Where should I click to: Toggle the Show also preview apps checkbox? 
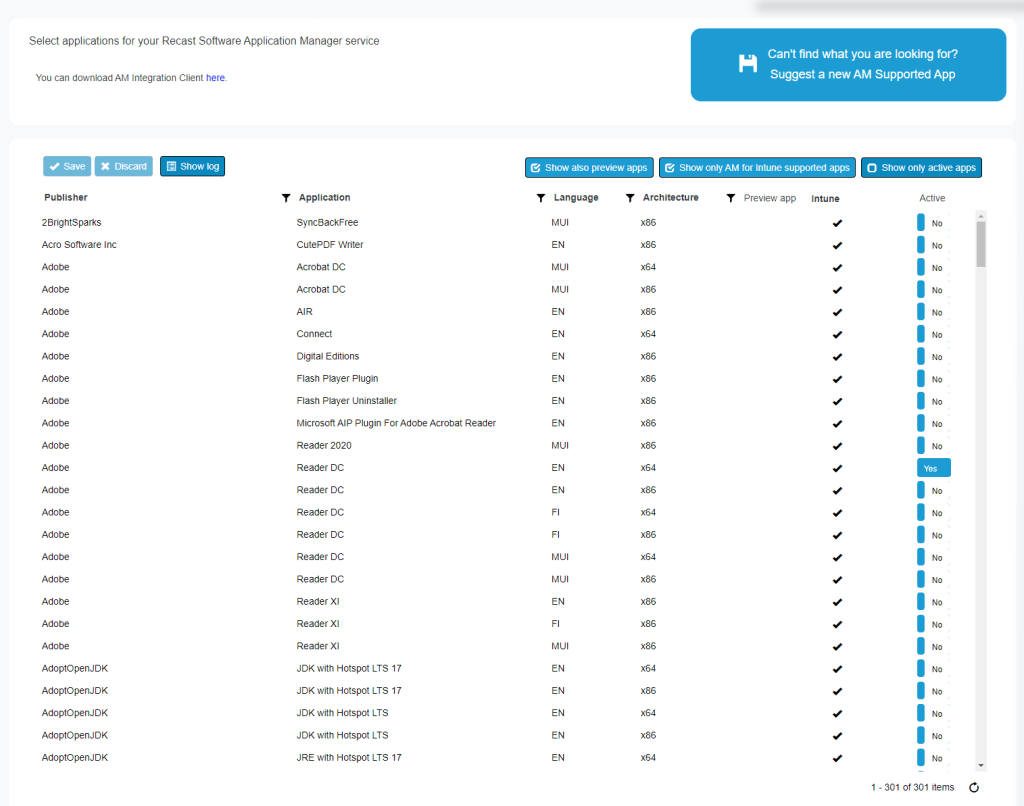click(x=536, y=168)
